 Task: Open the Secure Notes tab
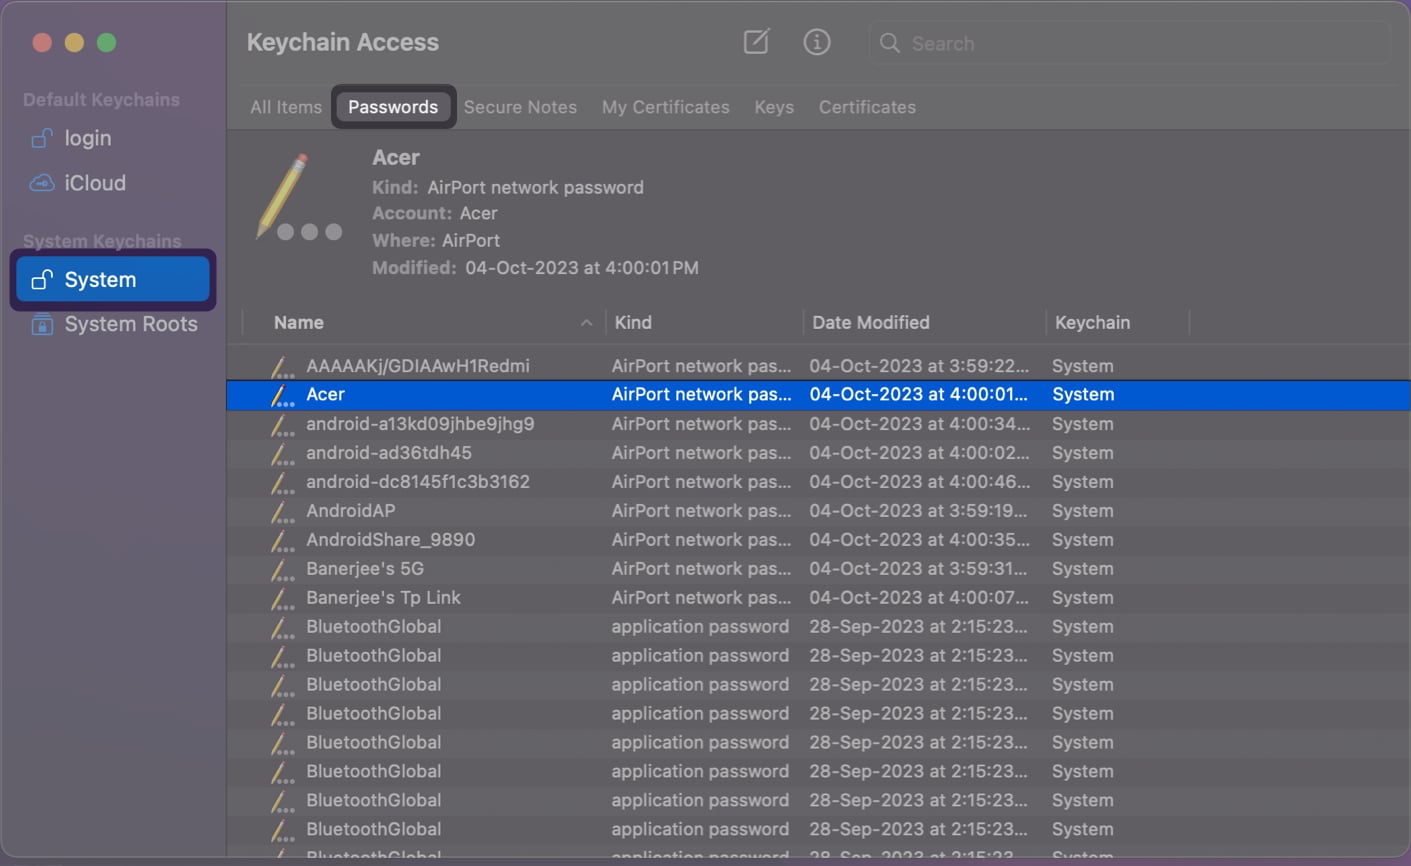coord(520,107)
